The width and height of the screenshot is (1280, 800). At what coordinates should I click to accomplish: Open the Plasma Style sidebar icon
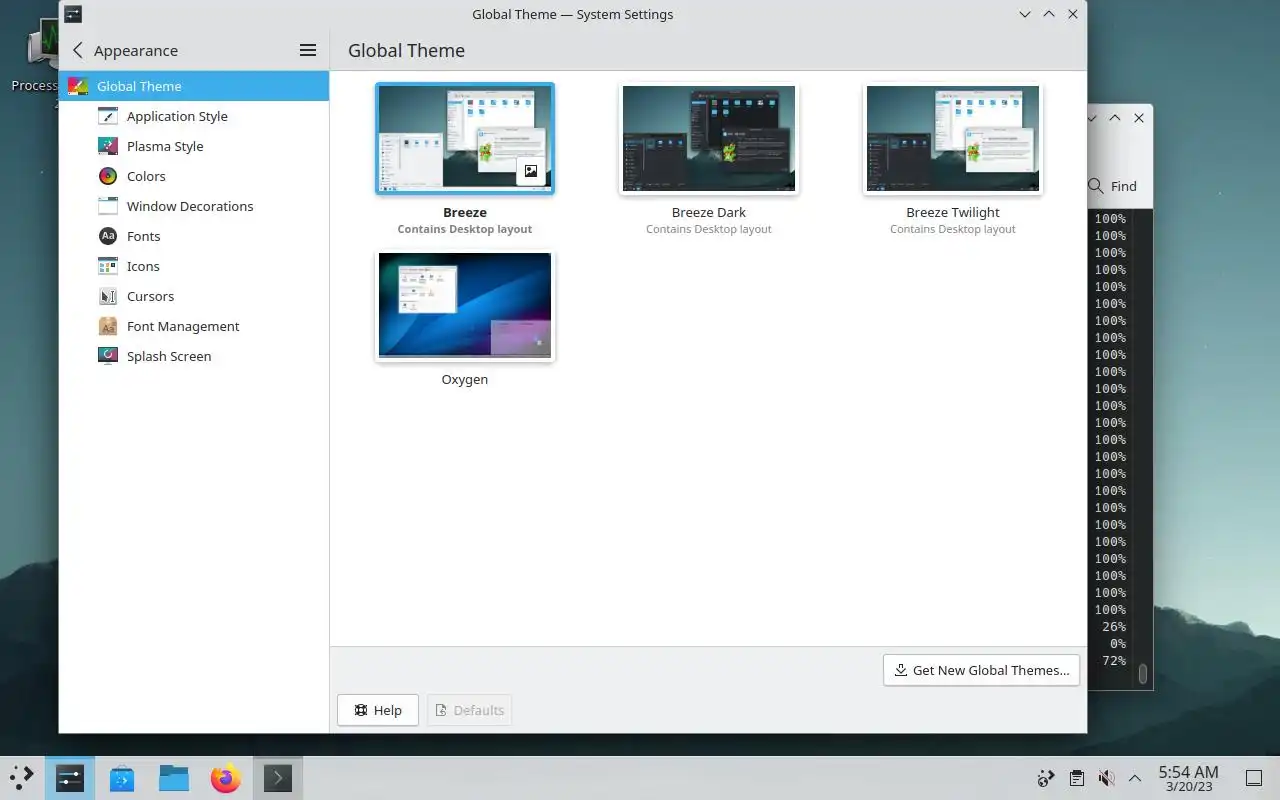tap(108, 146)
